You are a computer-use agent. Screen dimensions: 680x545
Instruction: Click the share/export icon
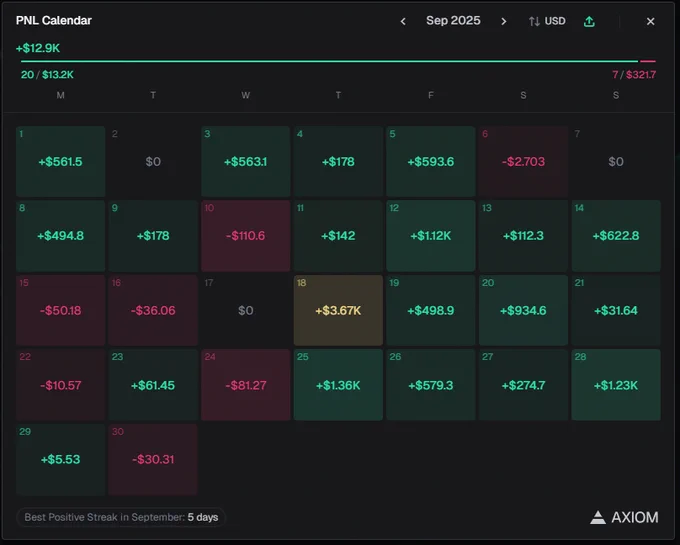(589, 21)
